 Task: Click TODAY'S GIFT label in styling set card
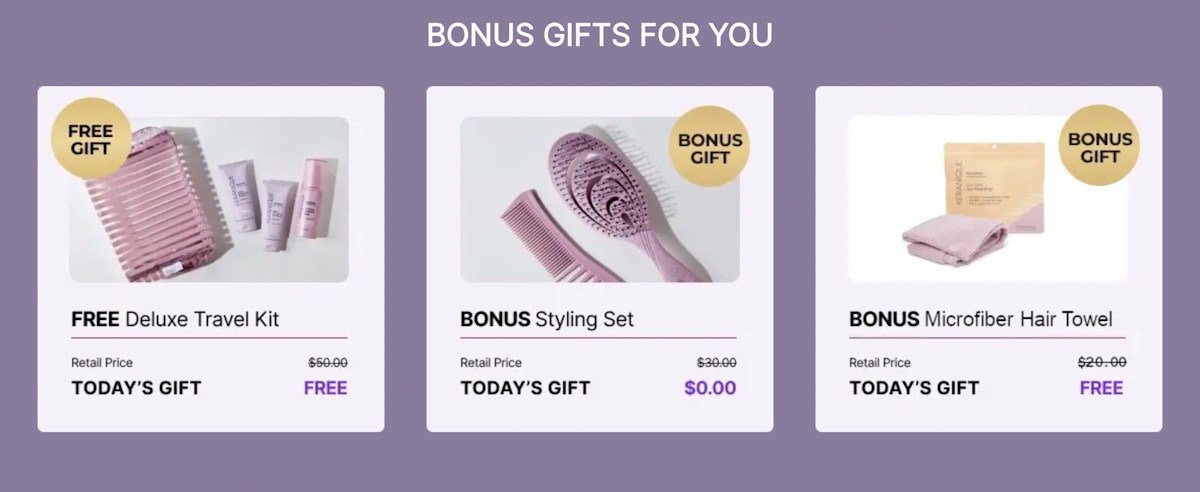(x=525, y=388)
